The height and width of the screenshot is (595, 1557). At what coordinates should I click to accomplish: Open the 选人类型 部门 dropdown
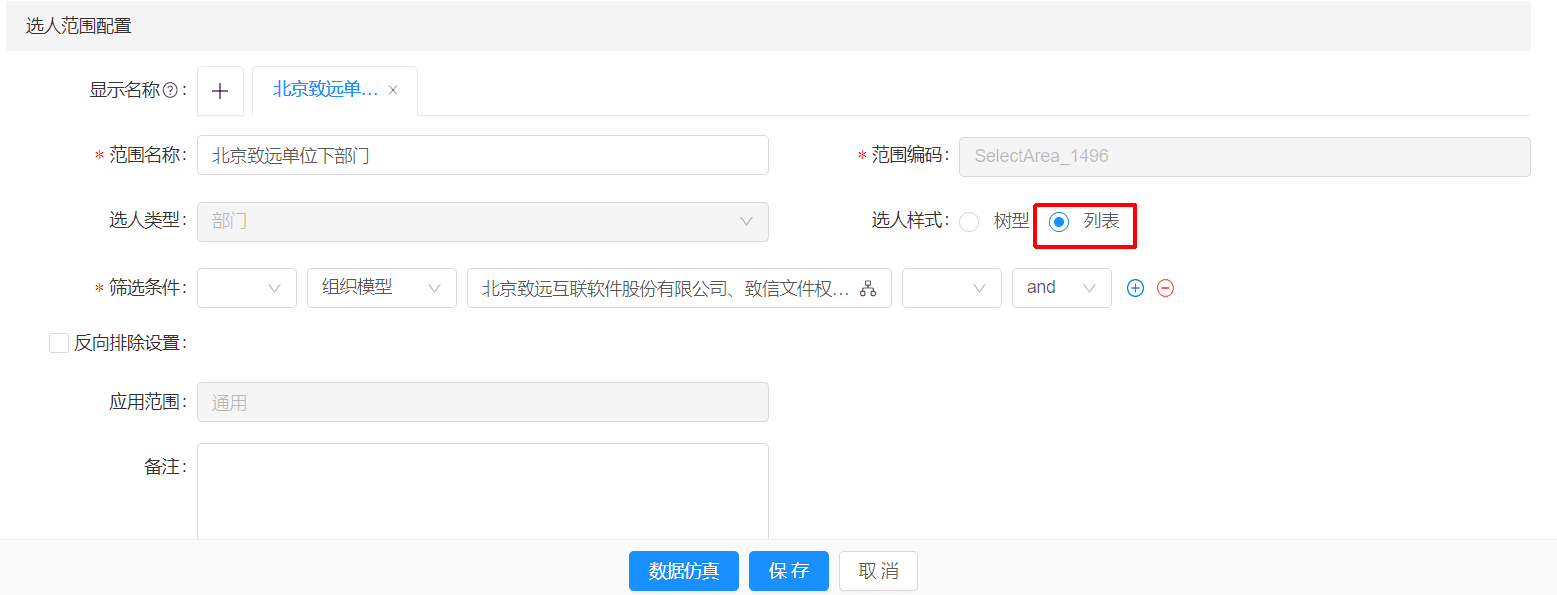483,222
